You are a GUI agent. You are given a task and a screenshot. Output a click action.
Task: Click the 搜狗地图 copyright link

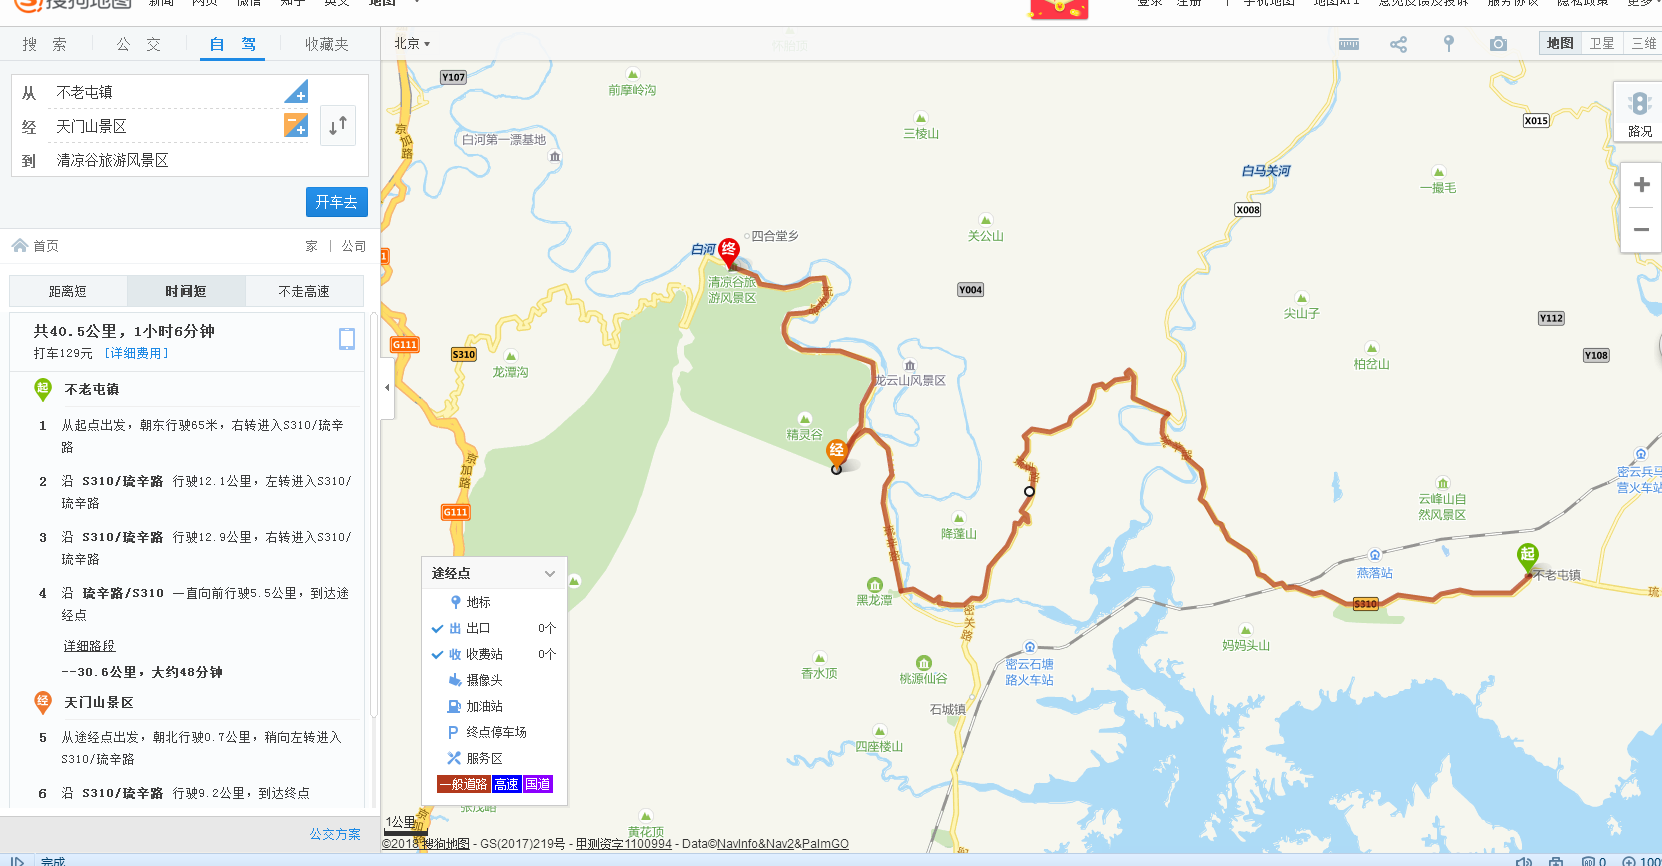click(x=445, y=844)
